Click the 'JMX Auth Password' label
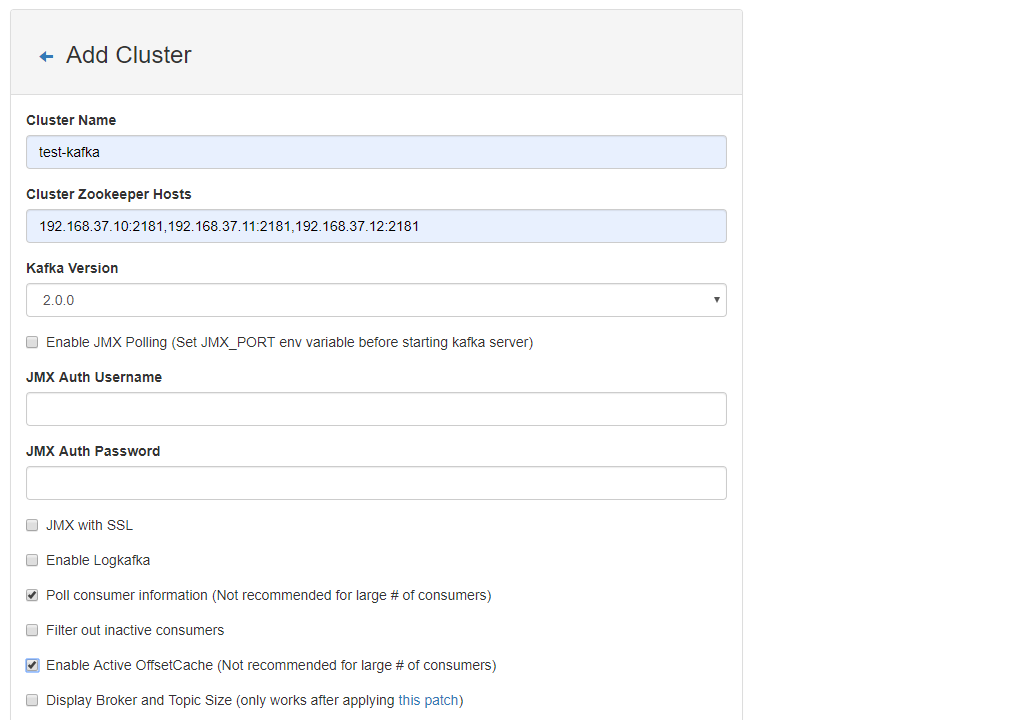The image size is (1026, 720). pyautogui.click(x=93, y=452)
